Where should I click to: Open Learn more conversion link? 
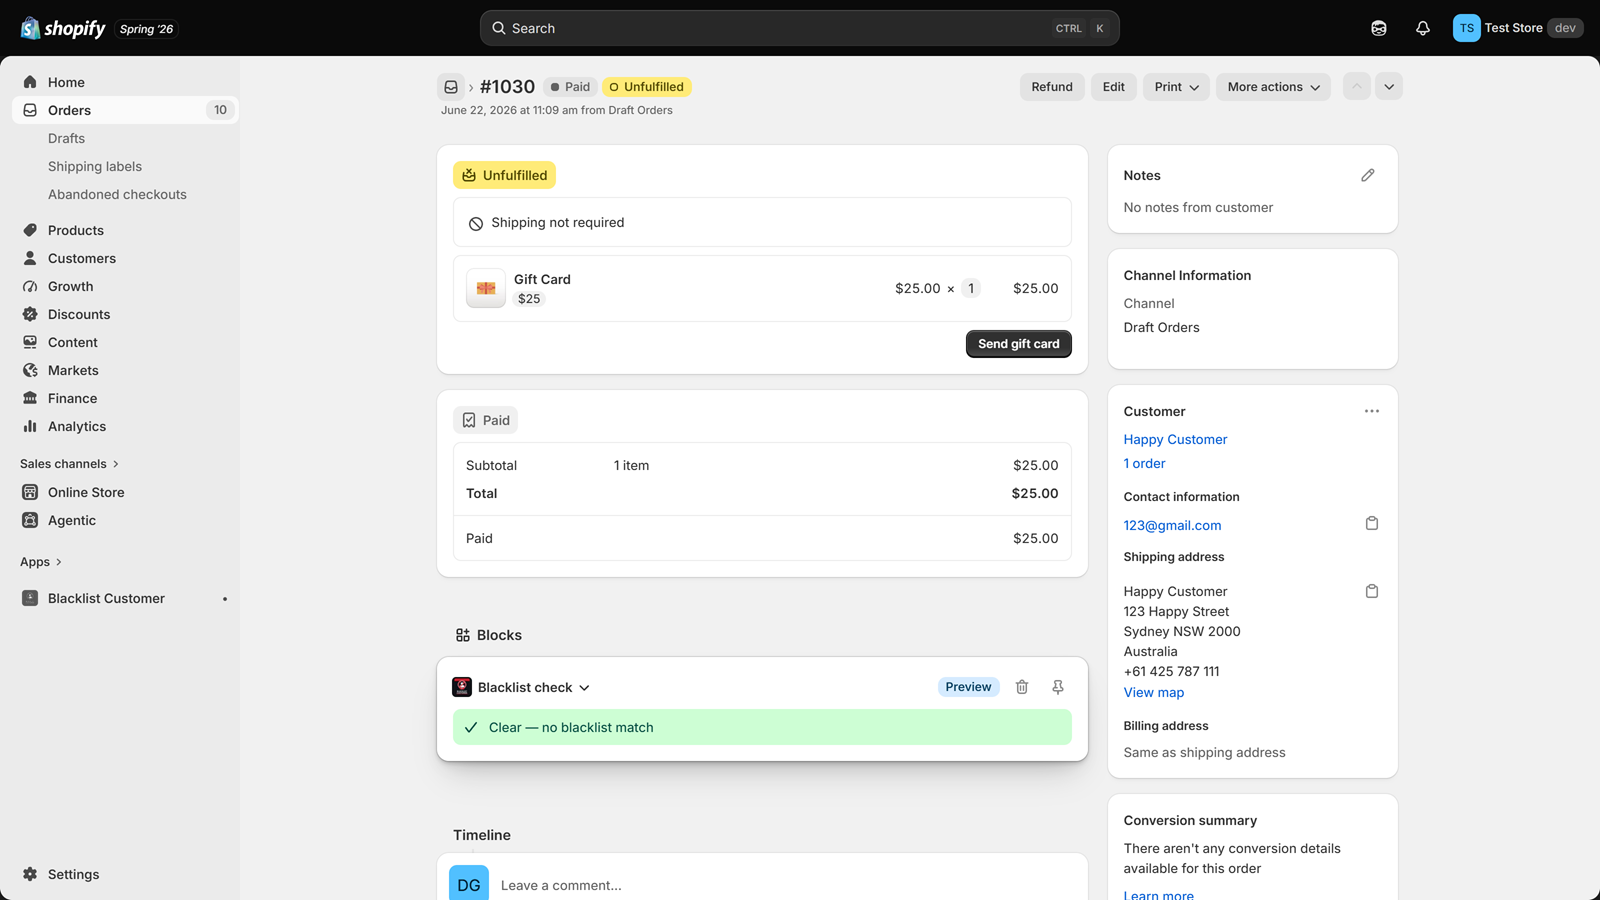pyautogui.click(x=1158, y=895)
